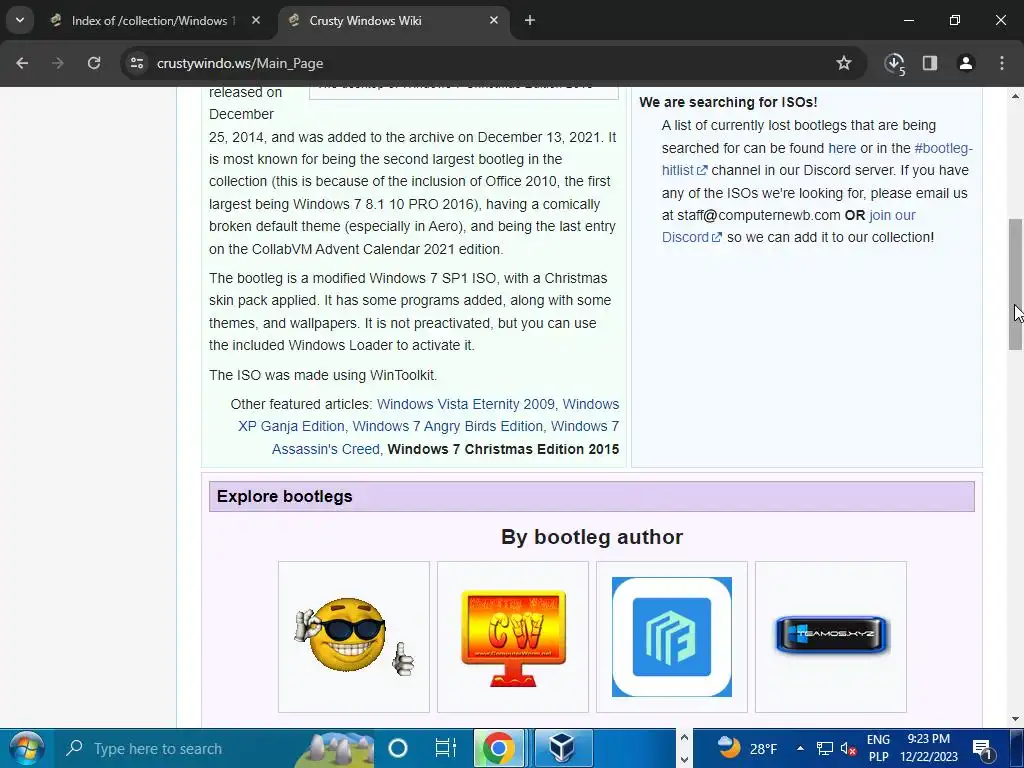The height and width of the screenshot is (768, 1024).
Task: Open Chrome downloads indicator
Action: pos(895,63)
